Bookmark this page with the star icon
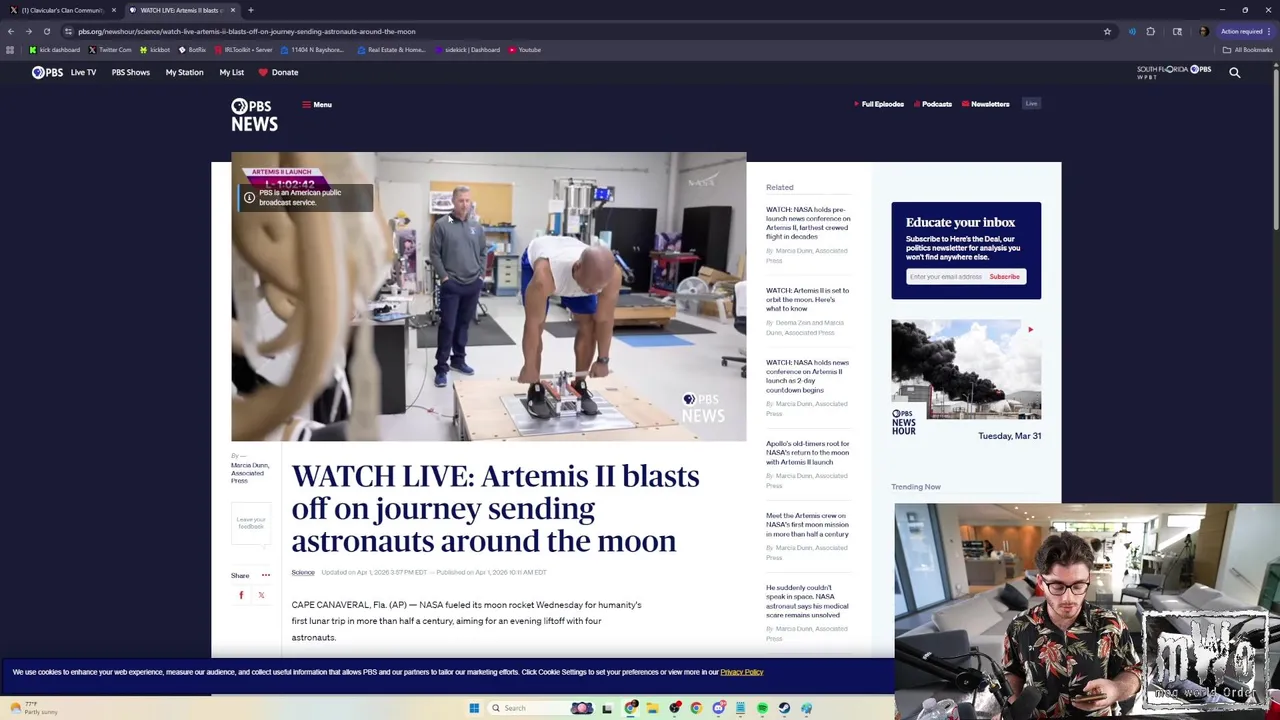This screenshot has height=720, width=1280. click(x=1107, y=31)
